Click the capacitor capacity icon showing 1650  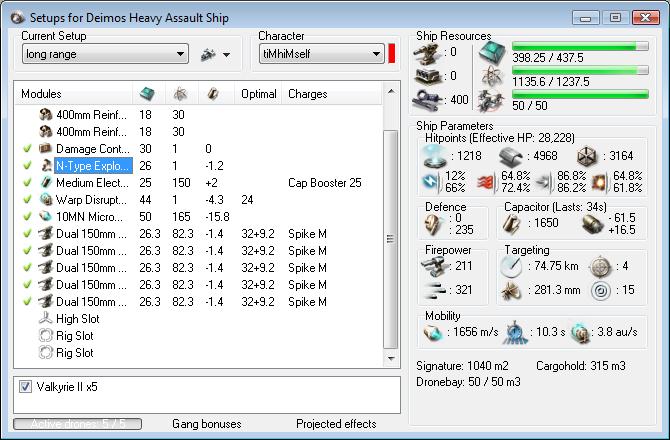[x=511, y=224]
